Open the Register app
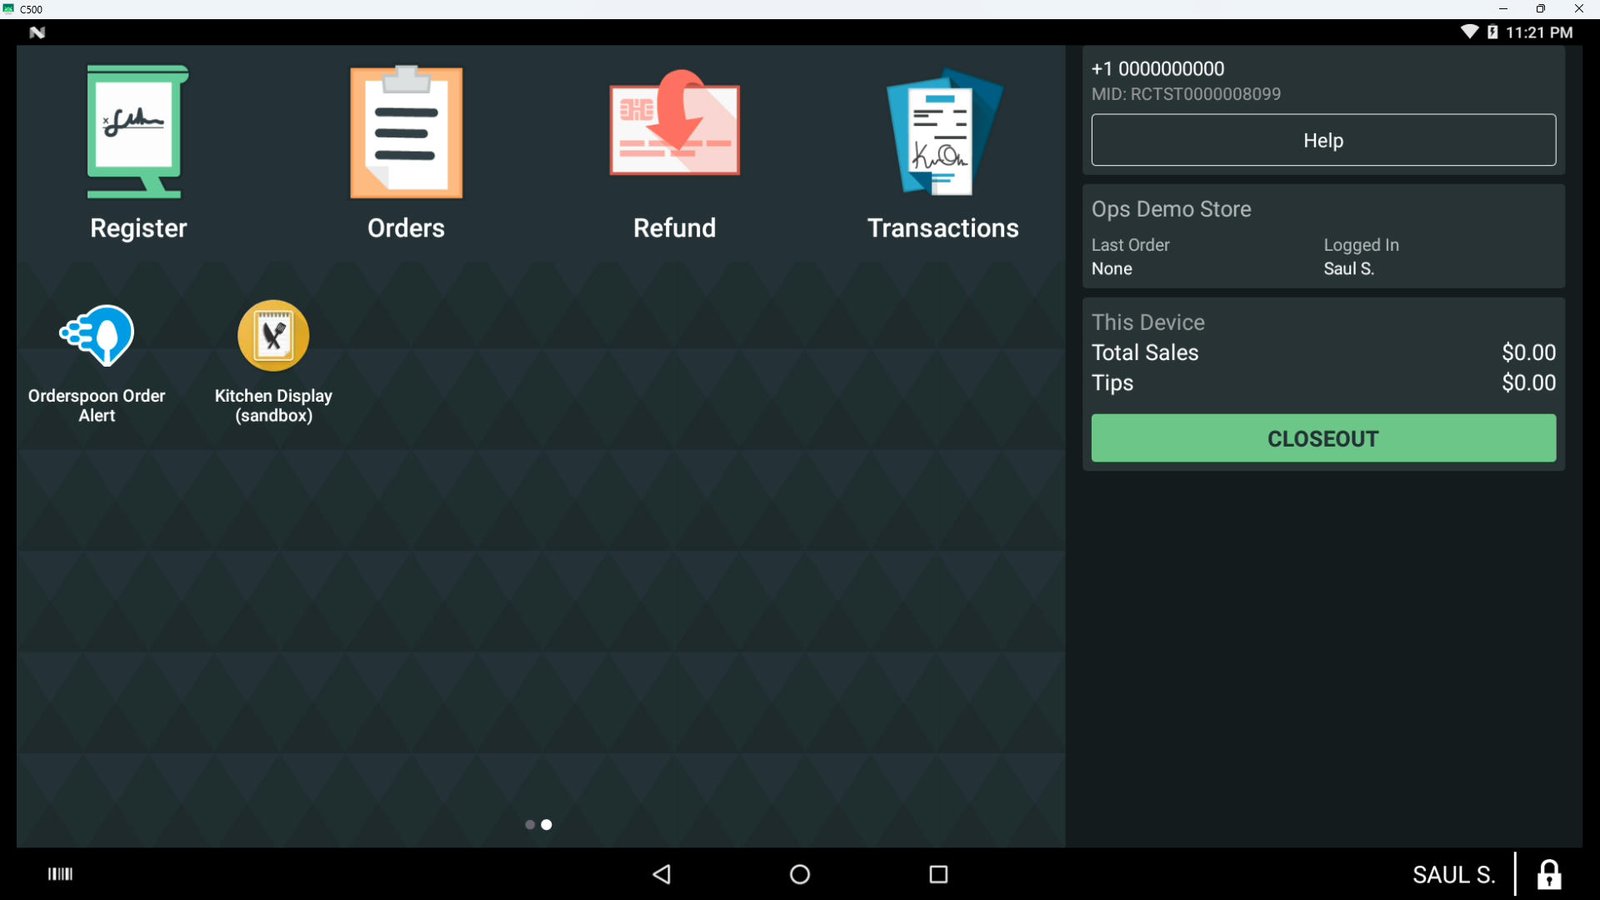 point(138,153)
